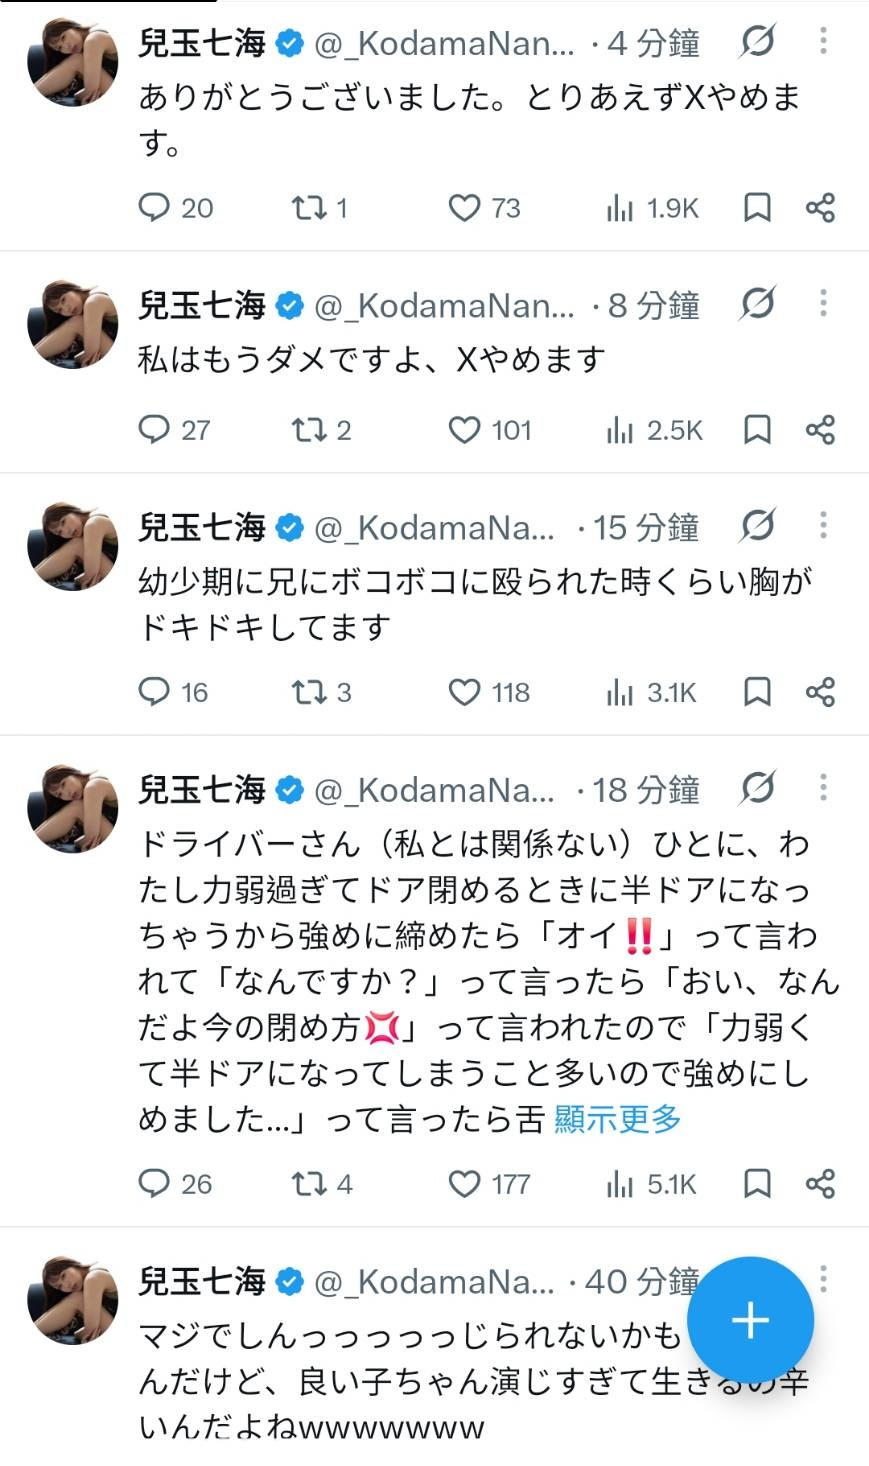Viewport: 869px width, 1466px height.
Task: View analytics showing 5.1K views
Action: [651, 1184]
